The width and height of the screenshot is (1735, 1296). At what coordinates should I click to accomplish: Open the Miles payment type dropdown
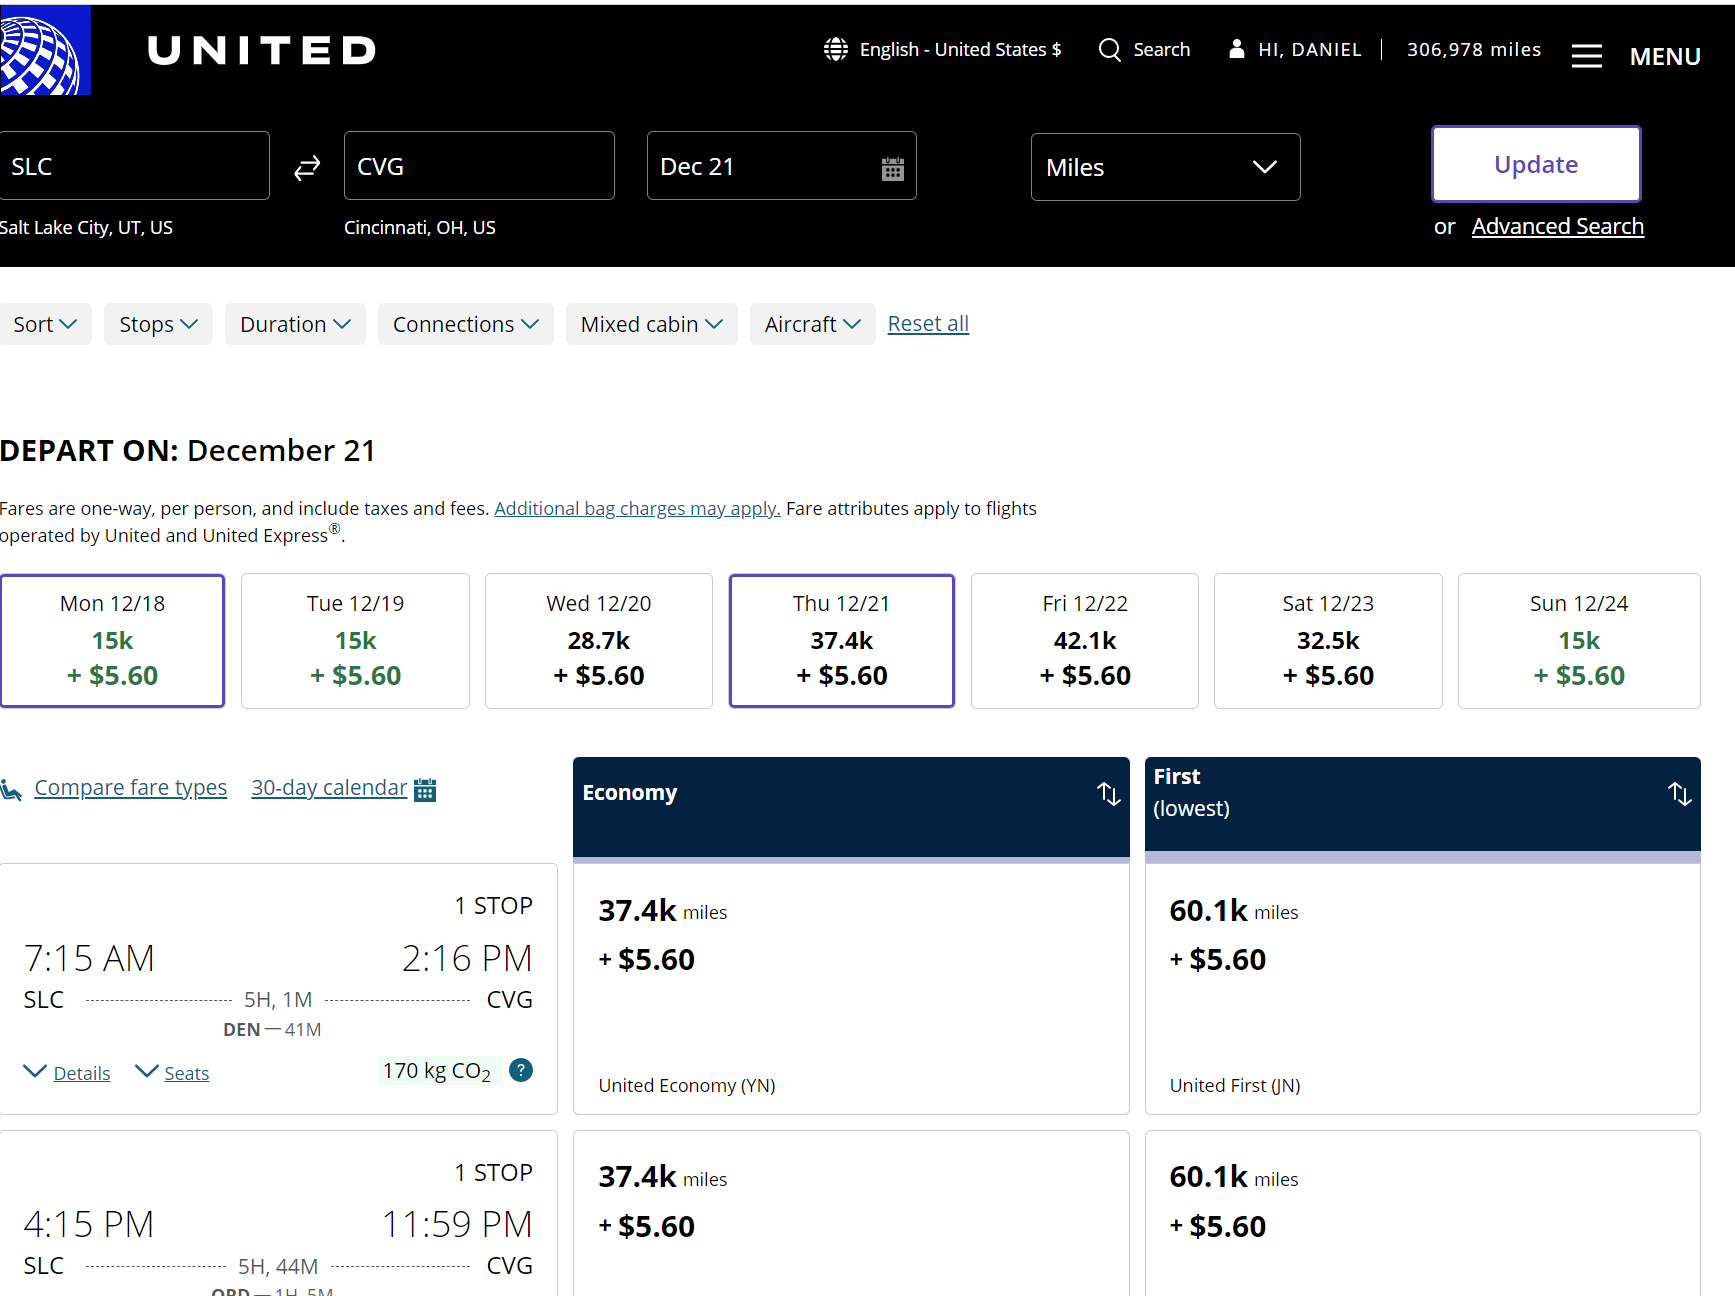[1165, 167]
